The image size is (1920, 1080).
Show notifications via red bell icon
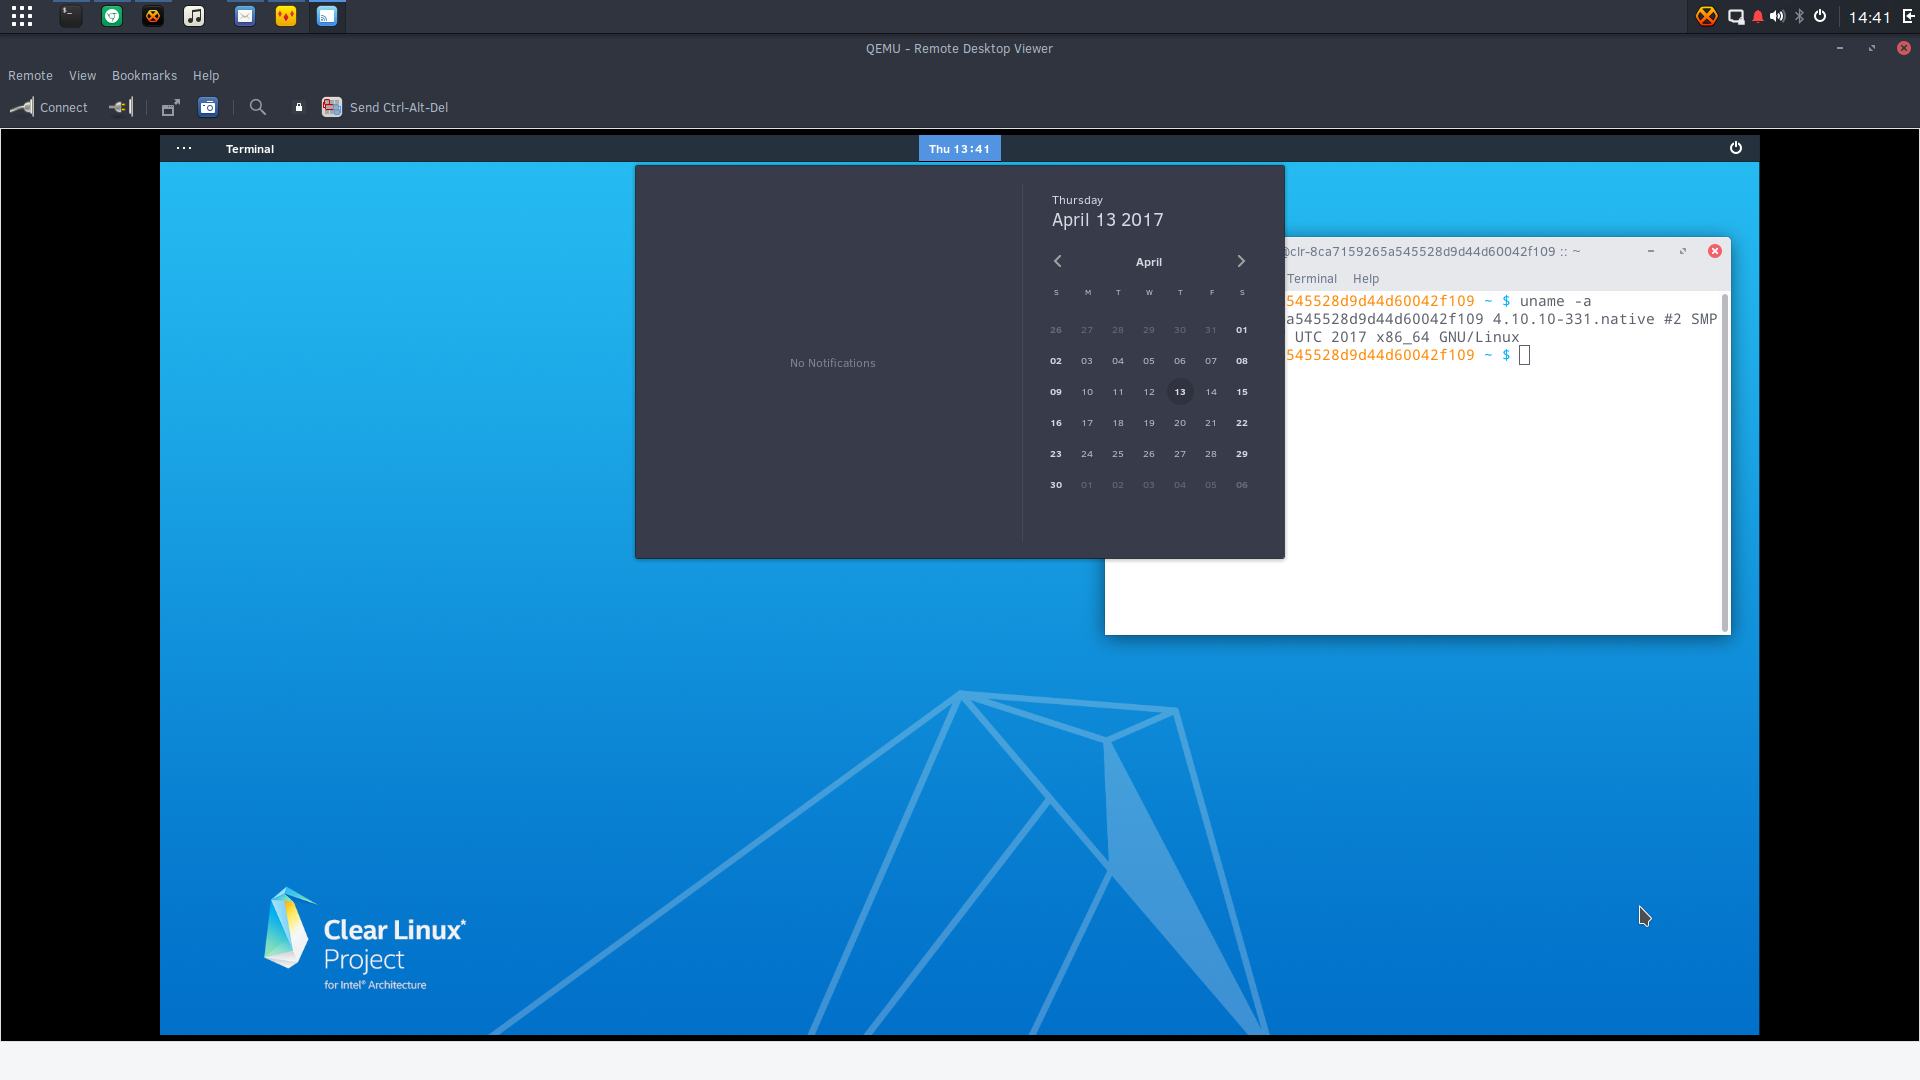point(1758,16)
